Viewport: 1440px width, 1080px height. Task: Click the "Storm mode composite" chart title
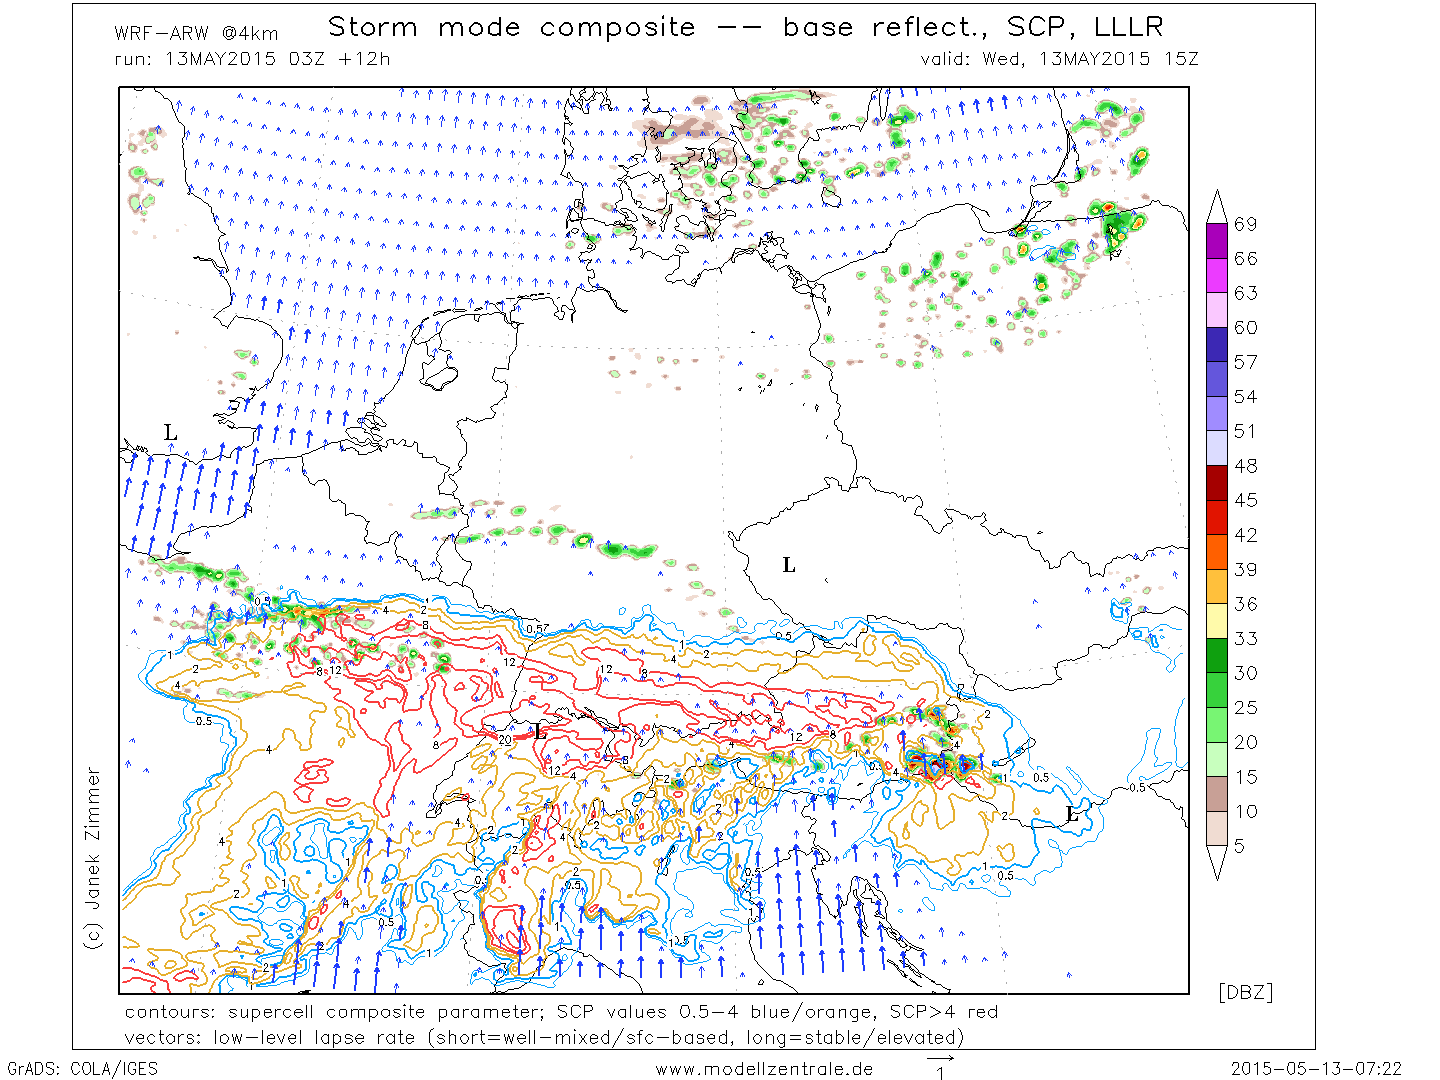pos(746,27)
